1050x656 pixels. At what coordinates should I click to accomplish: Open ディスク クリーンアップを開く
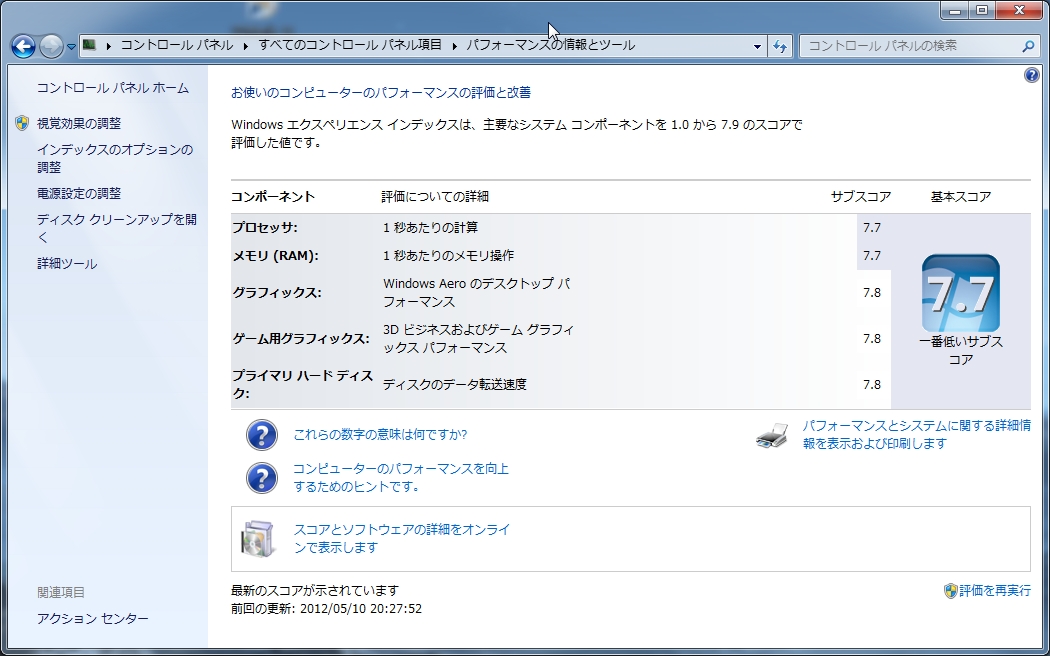(x=117, y=228)
